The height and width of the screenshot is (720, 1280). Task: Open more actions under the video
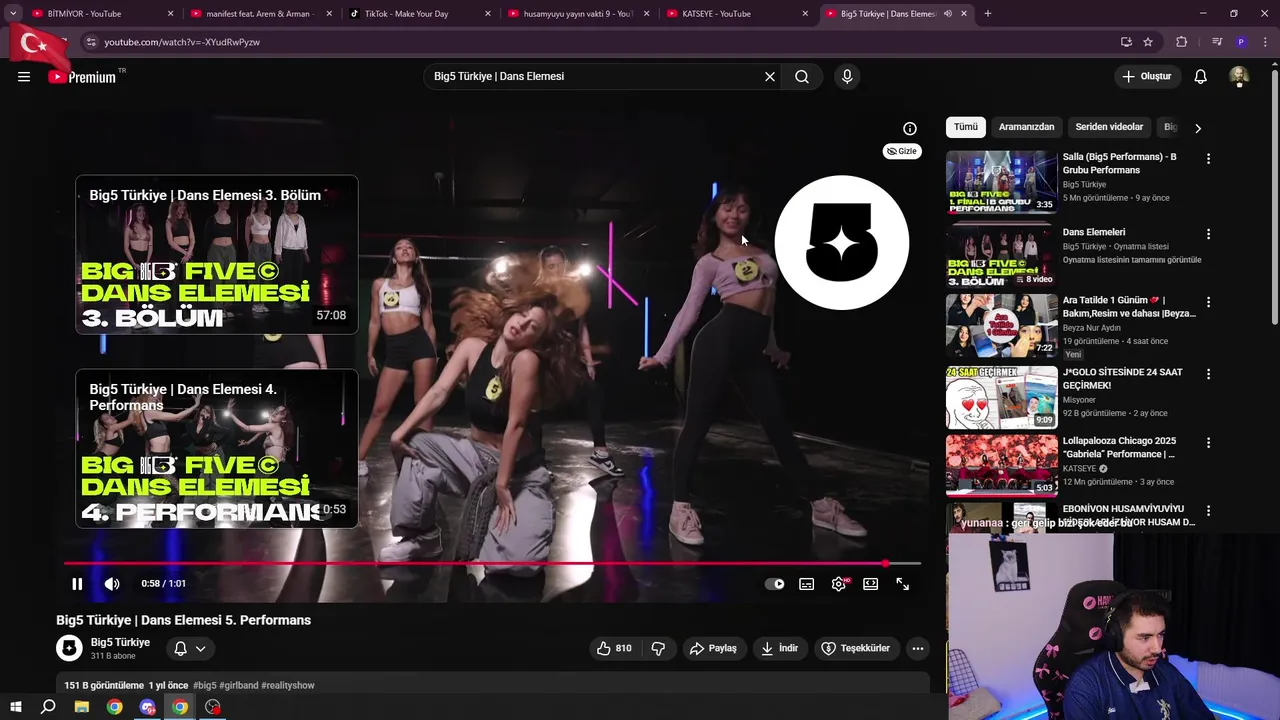(x=918, y=648)
